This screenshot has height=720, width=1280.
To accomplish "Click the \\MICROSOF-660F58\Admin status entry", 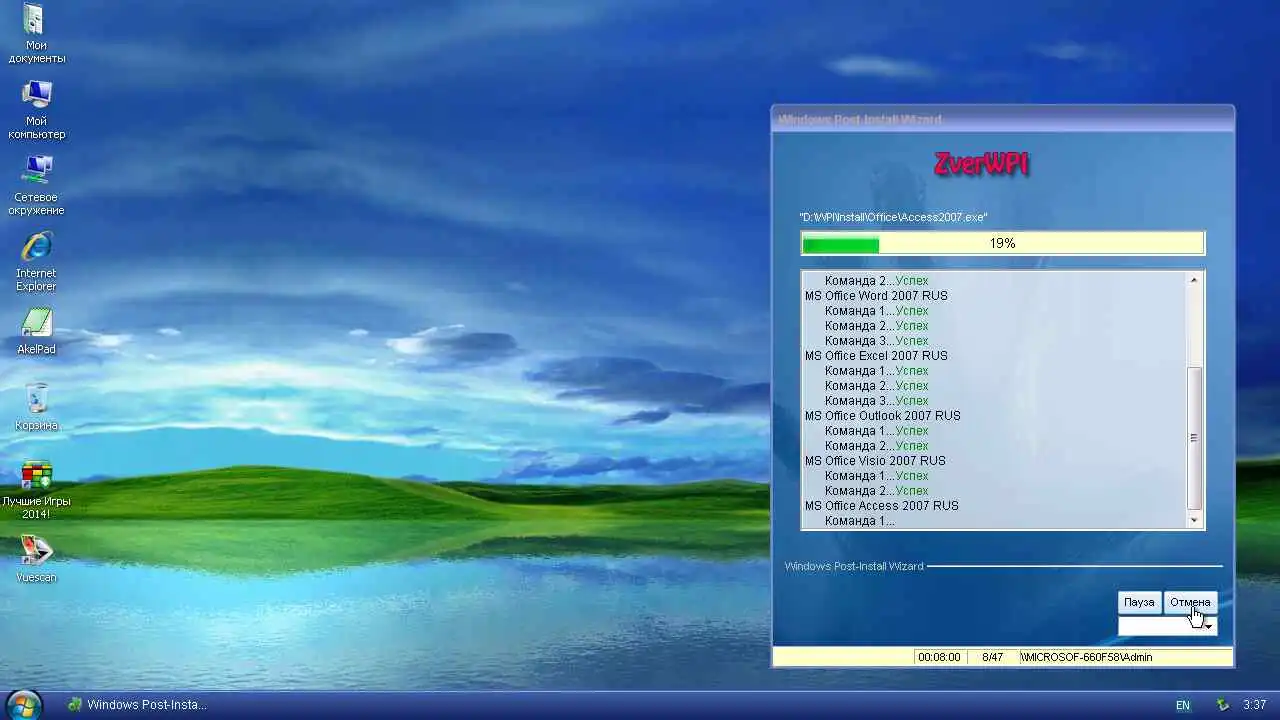I will point(1125,657).
